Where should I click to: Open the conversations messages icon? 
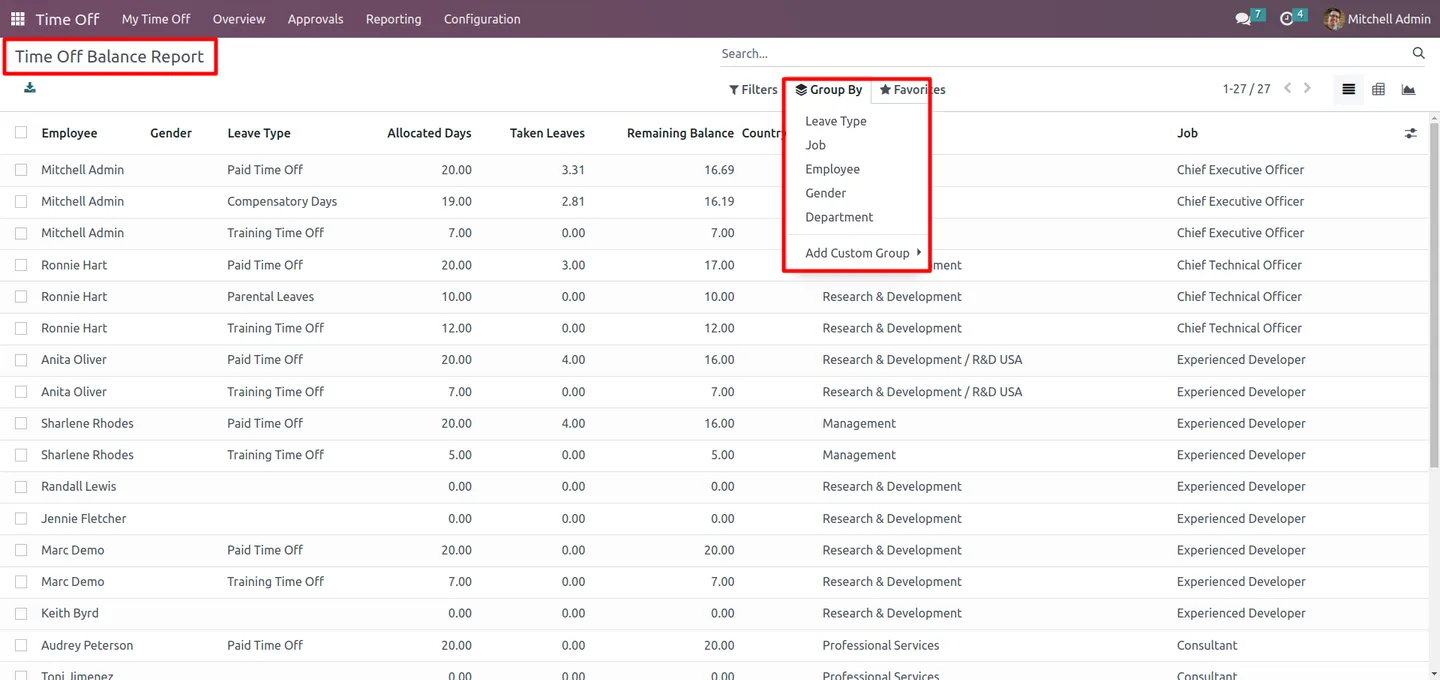(x=1243, y=19)
